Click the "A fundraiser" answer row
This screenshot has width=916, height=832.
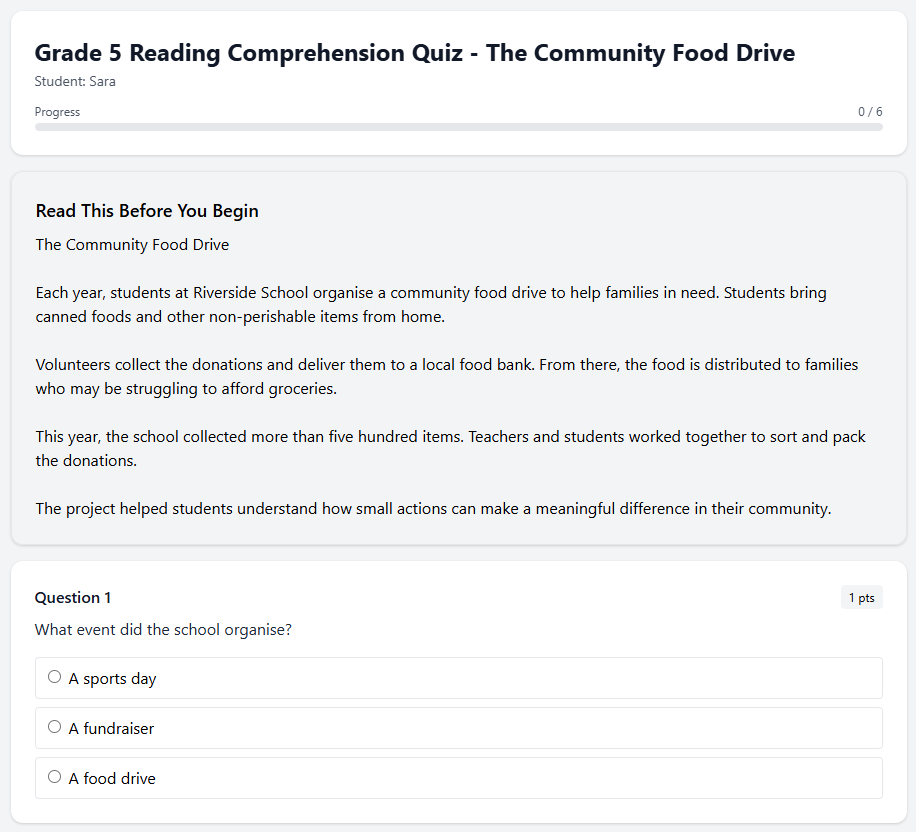tap(458, 727)
